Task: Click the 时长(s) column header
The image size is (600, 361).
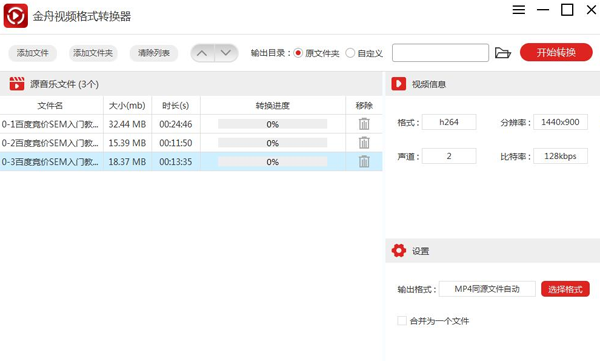Action: click(x=176, y=106)
